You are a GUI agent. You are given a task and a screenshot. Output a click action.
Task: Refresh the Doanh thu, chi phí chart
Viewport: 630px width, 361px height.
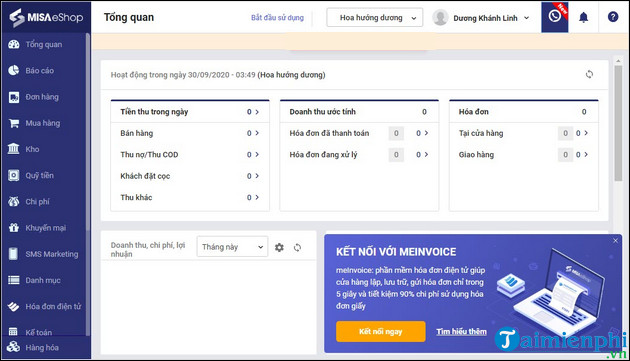297,248
